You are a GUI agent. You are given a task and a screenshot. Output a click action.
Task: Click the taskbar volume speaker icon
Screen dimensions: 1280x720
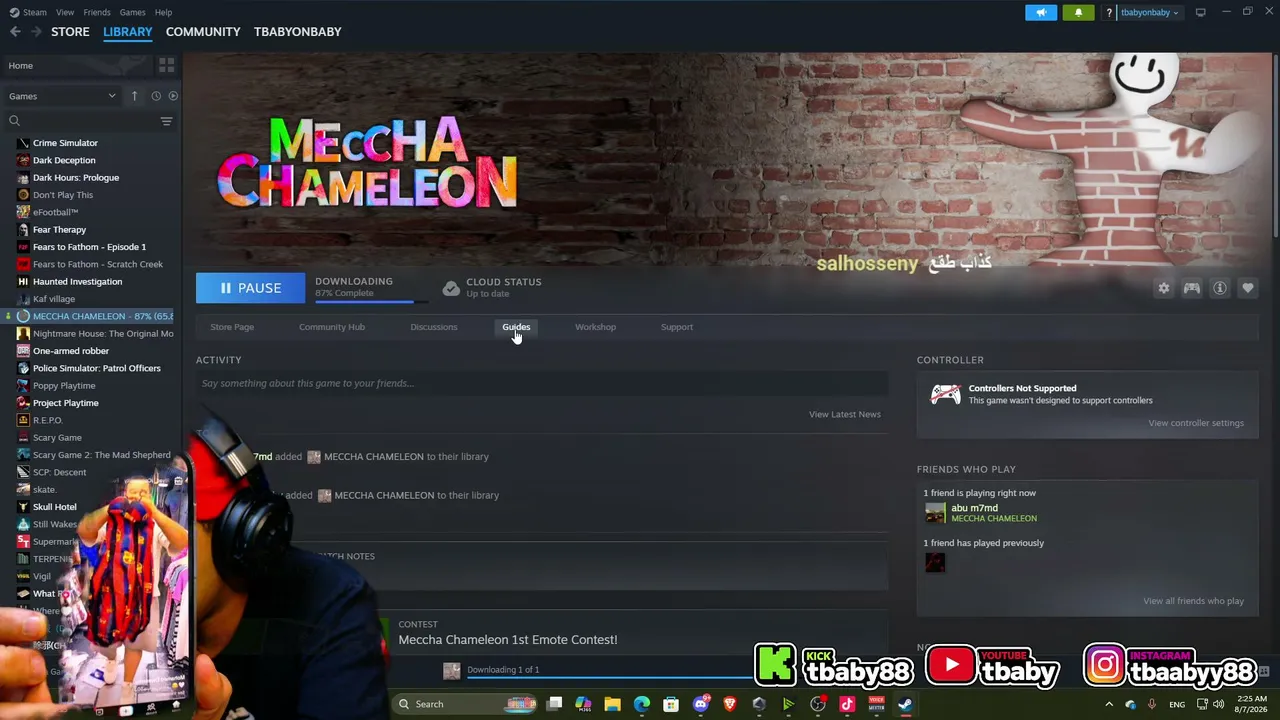(x=1219, y=704)
